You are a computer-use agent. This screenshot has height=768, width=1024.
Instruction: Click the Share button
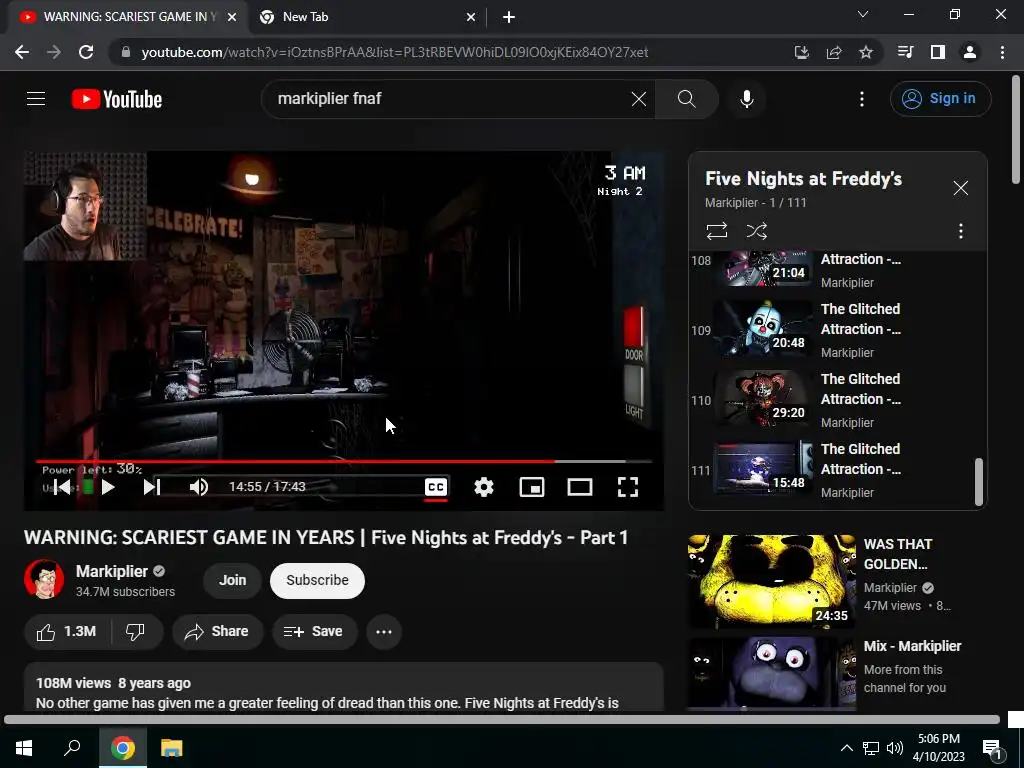(x=217, y=632)
